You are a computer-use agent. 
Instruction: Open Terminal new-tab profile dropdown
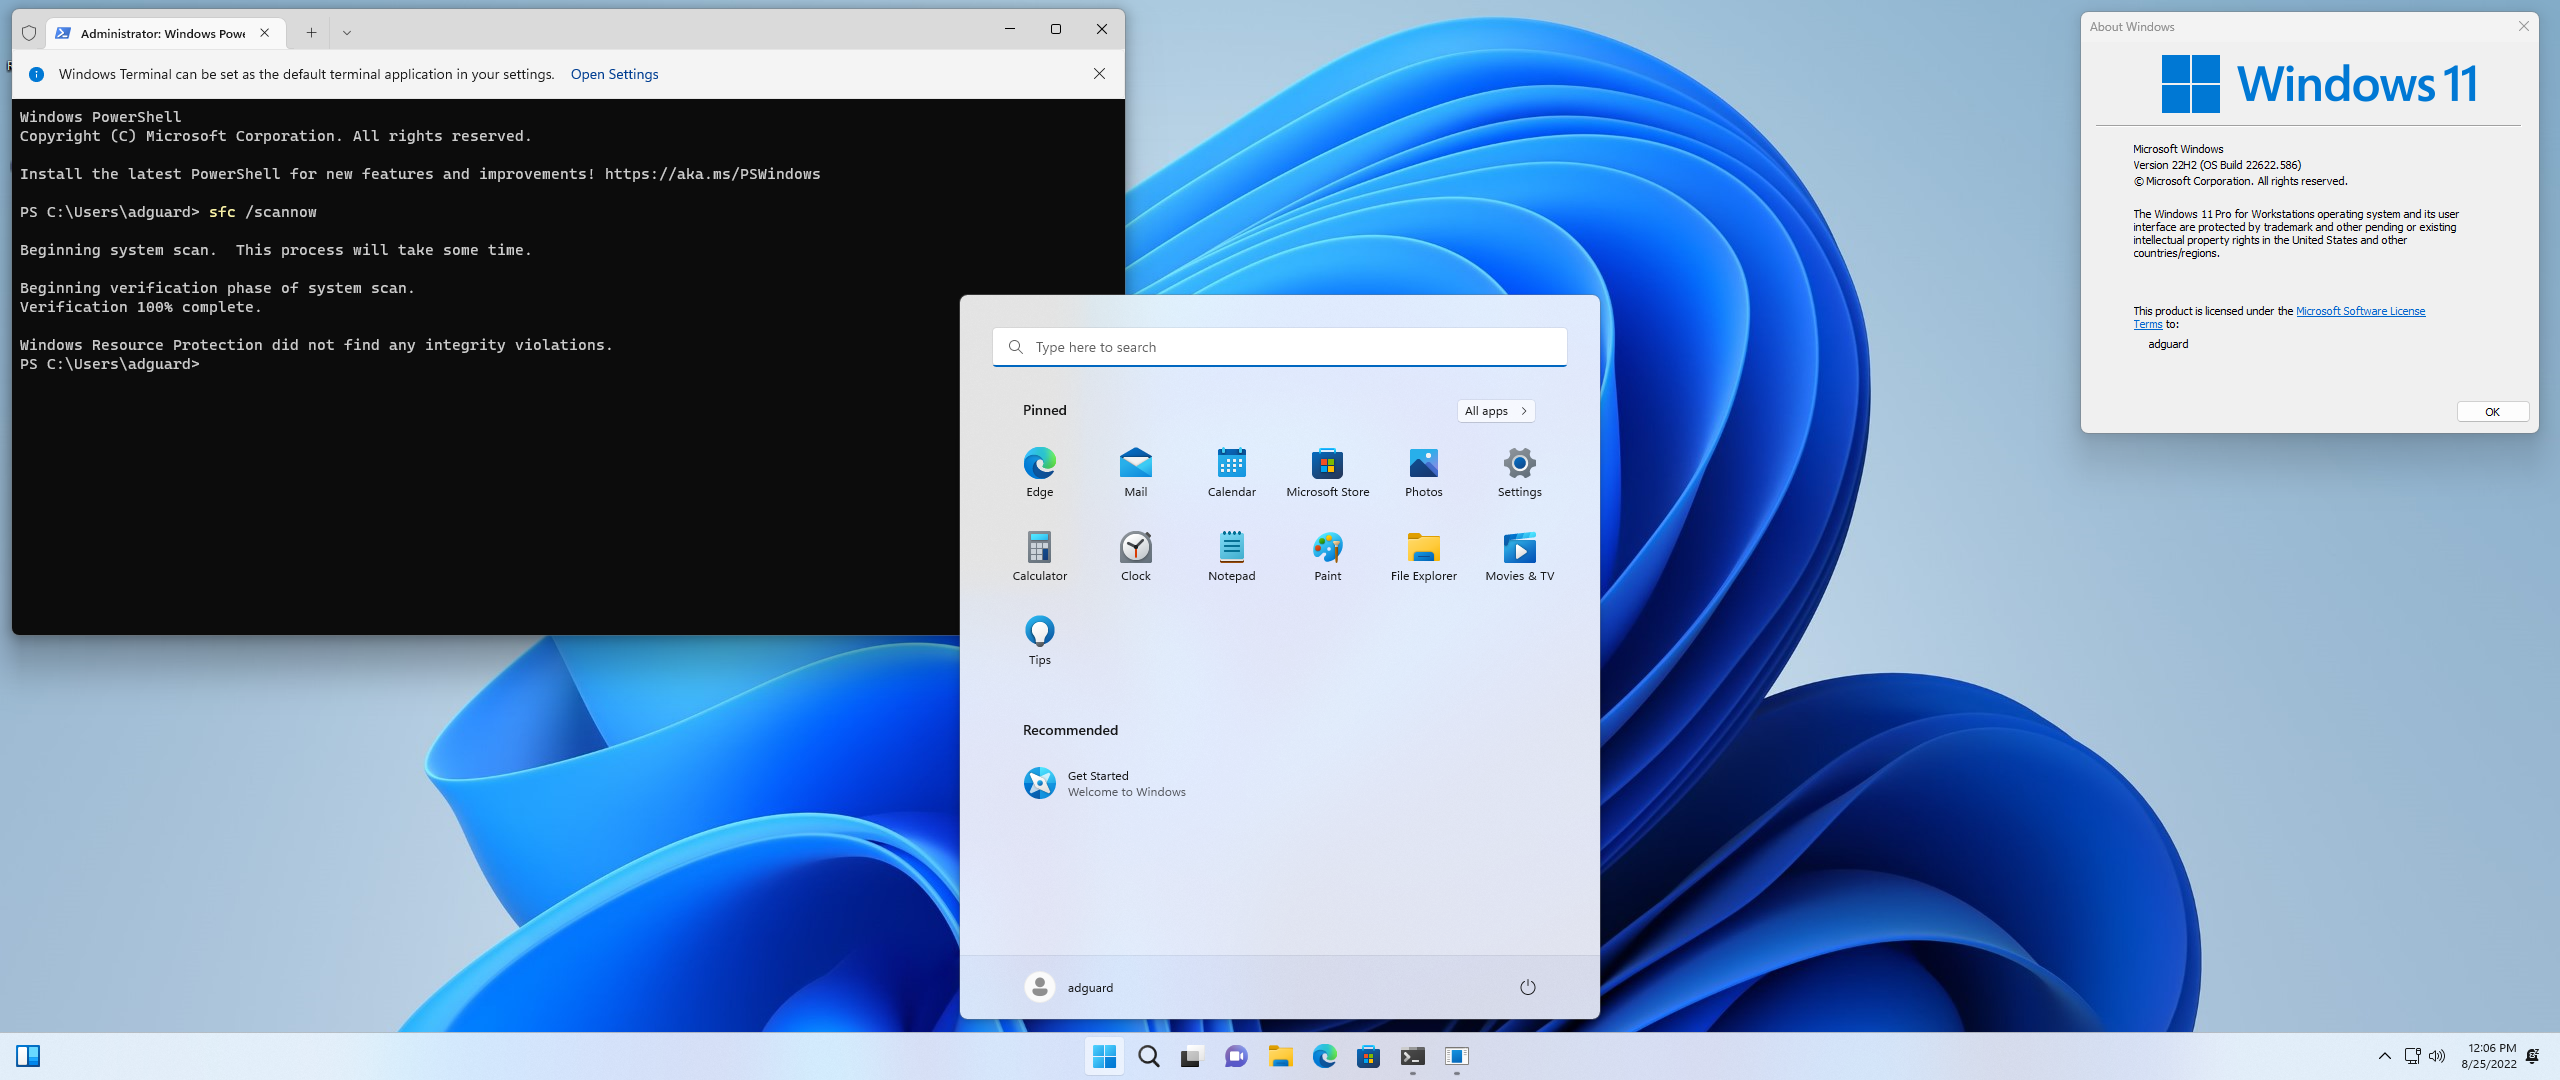pyautogui.click(x=346, y=32)
